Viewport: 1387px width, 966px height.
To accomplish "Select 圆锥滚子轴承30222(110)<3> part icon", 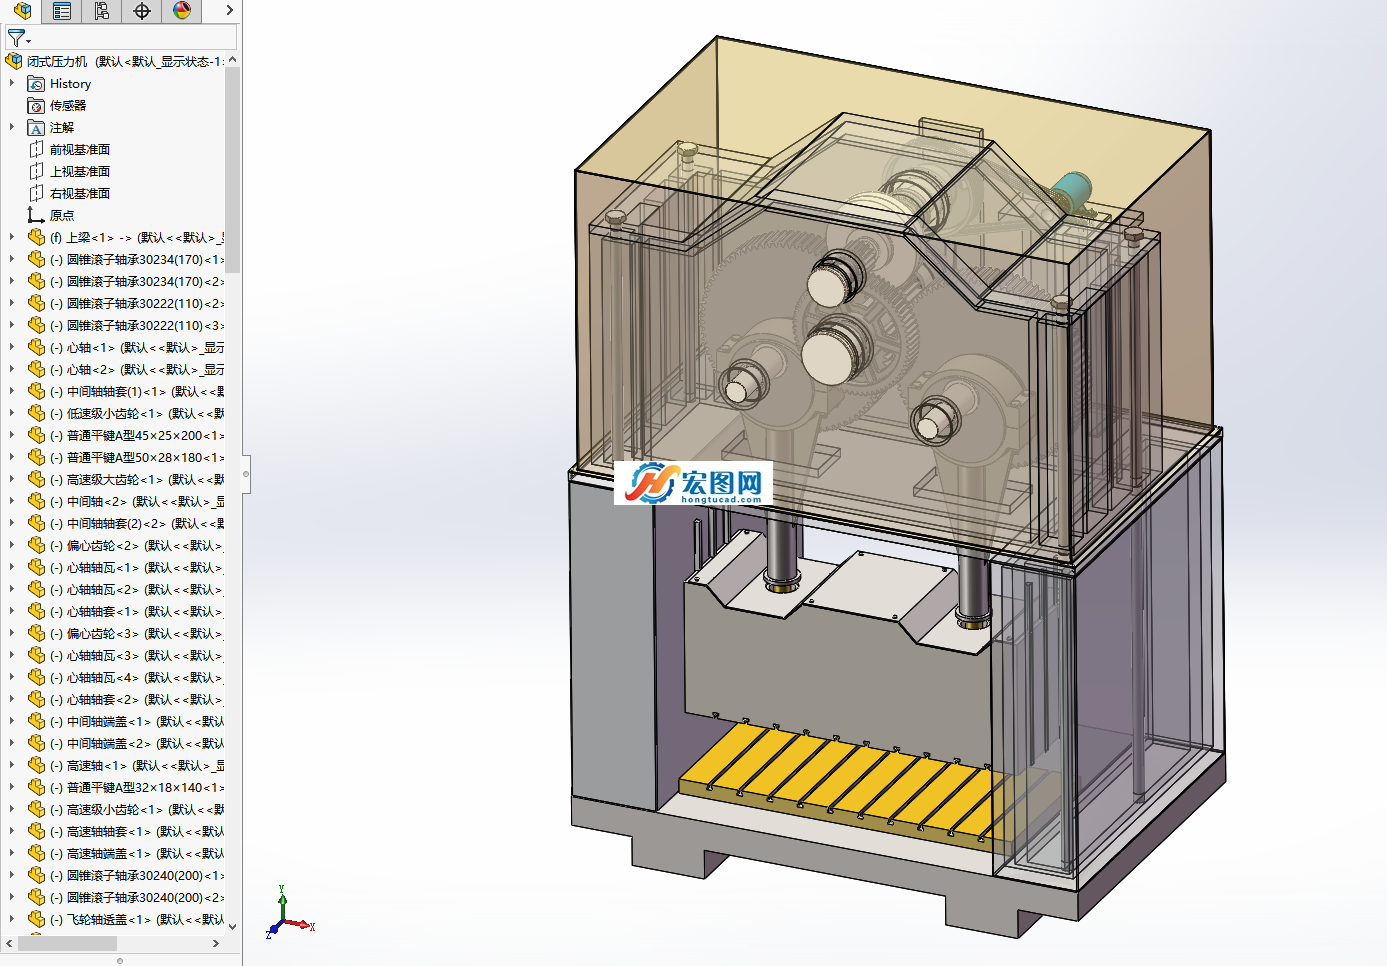I will (x=36, y=326).
